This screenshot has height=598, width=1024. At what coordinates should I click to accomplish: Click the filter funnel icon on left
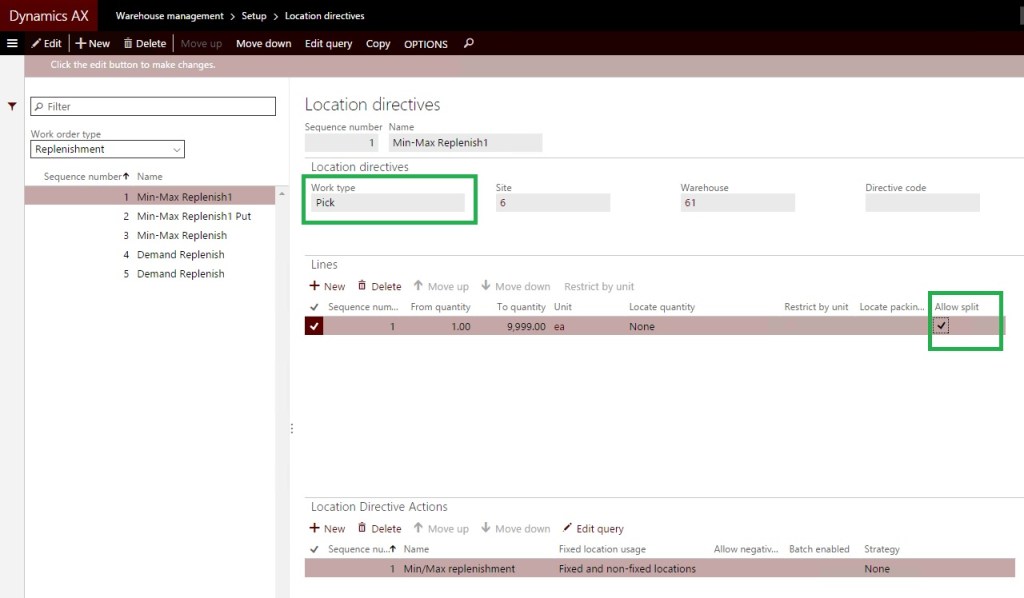(12, 106)
